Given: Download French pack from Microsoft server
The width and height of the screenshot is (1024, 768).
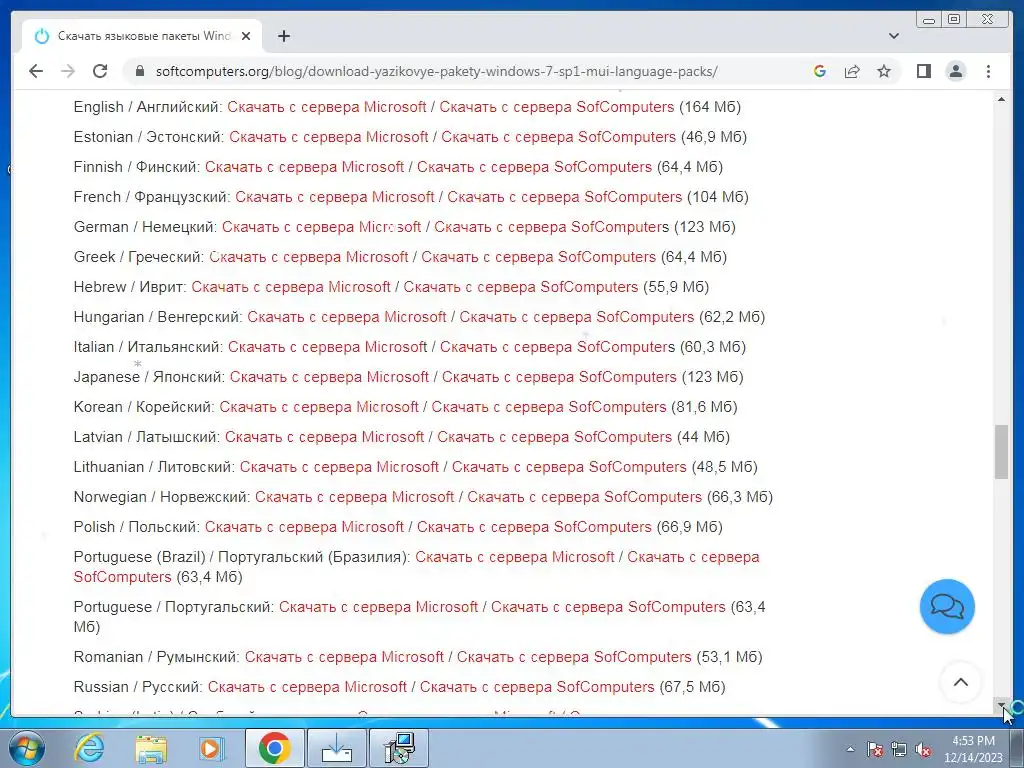Looking at the screenshot, I should pyautogui.click(x=334, y=197).
